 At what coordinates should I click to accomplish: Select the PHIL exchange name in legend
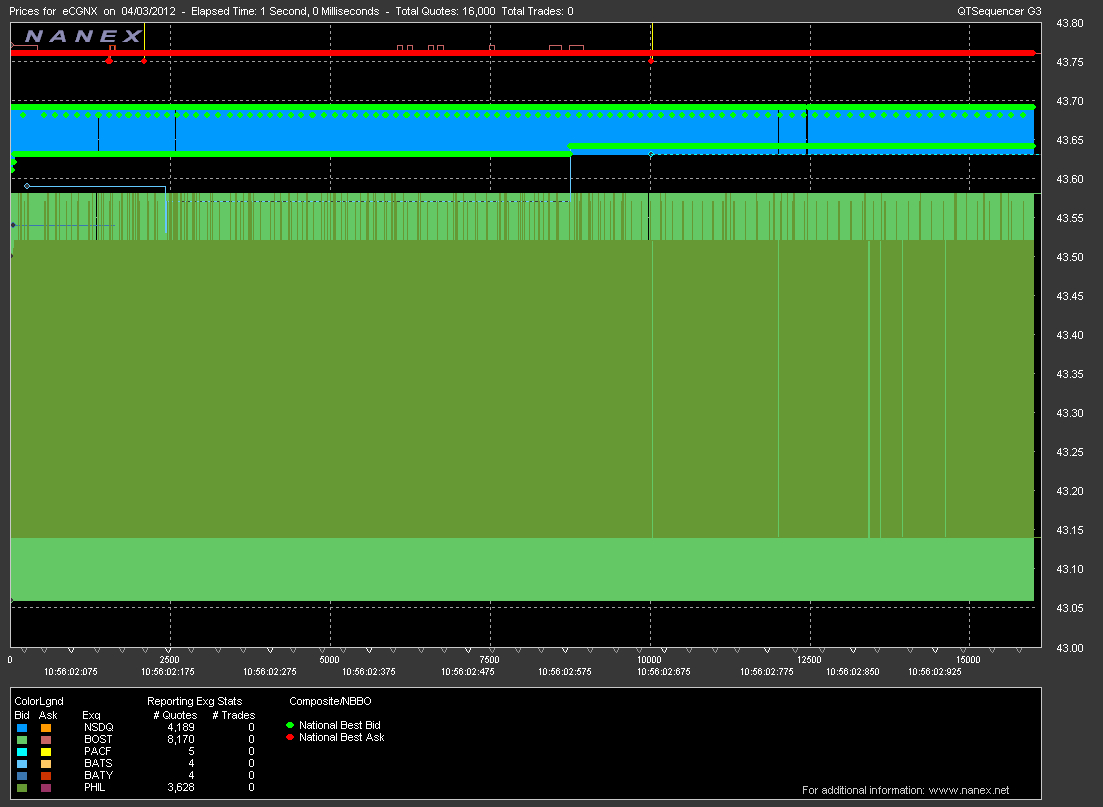tap(95, 787)
